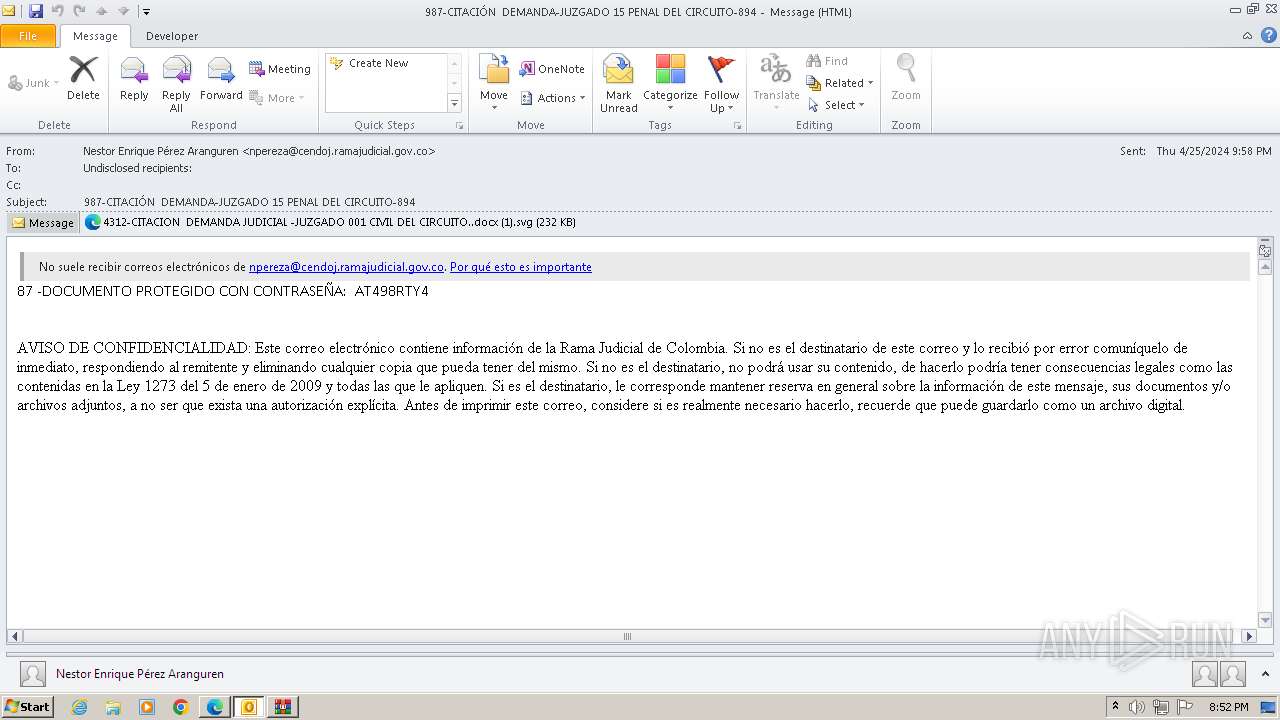Click the Find tool

[x=828, y=61]
